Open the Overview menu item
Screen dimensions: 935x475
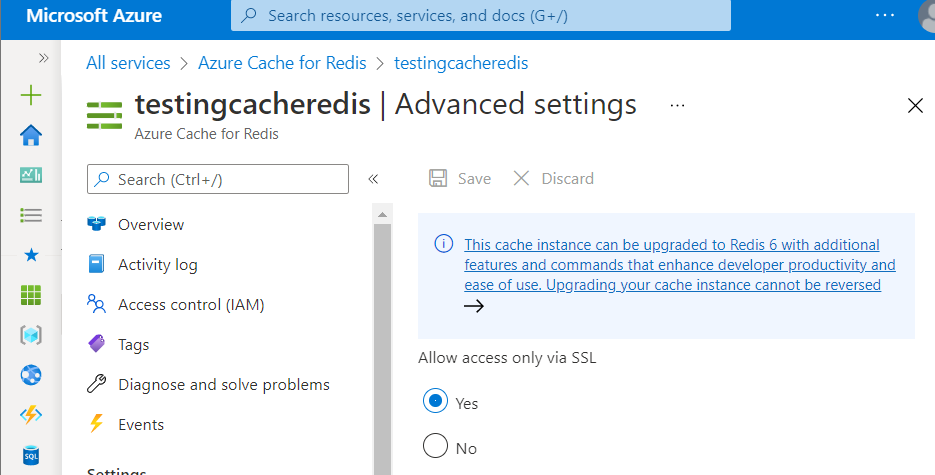click(151, 225)
